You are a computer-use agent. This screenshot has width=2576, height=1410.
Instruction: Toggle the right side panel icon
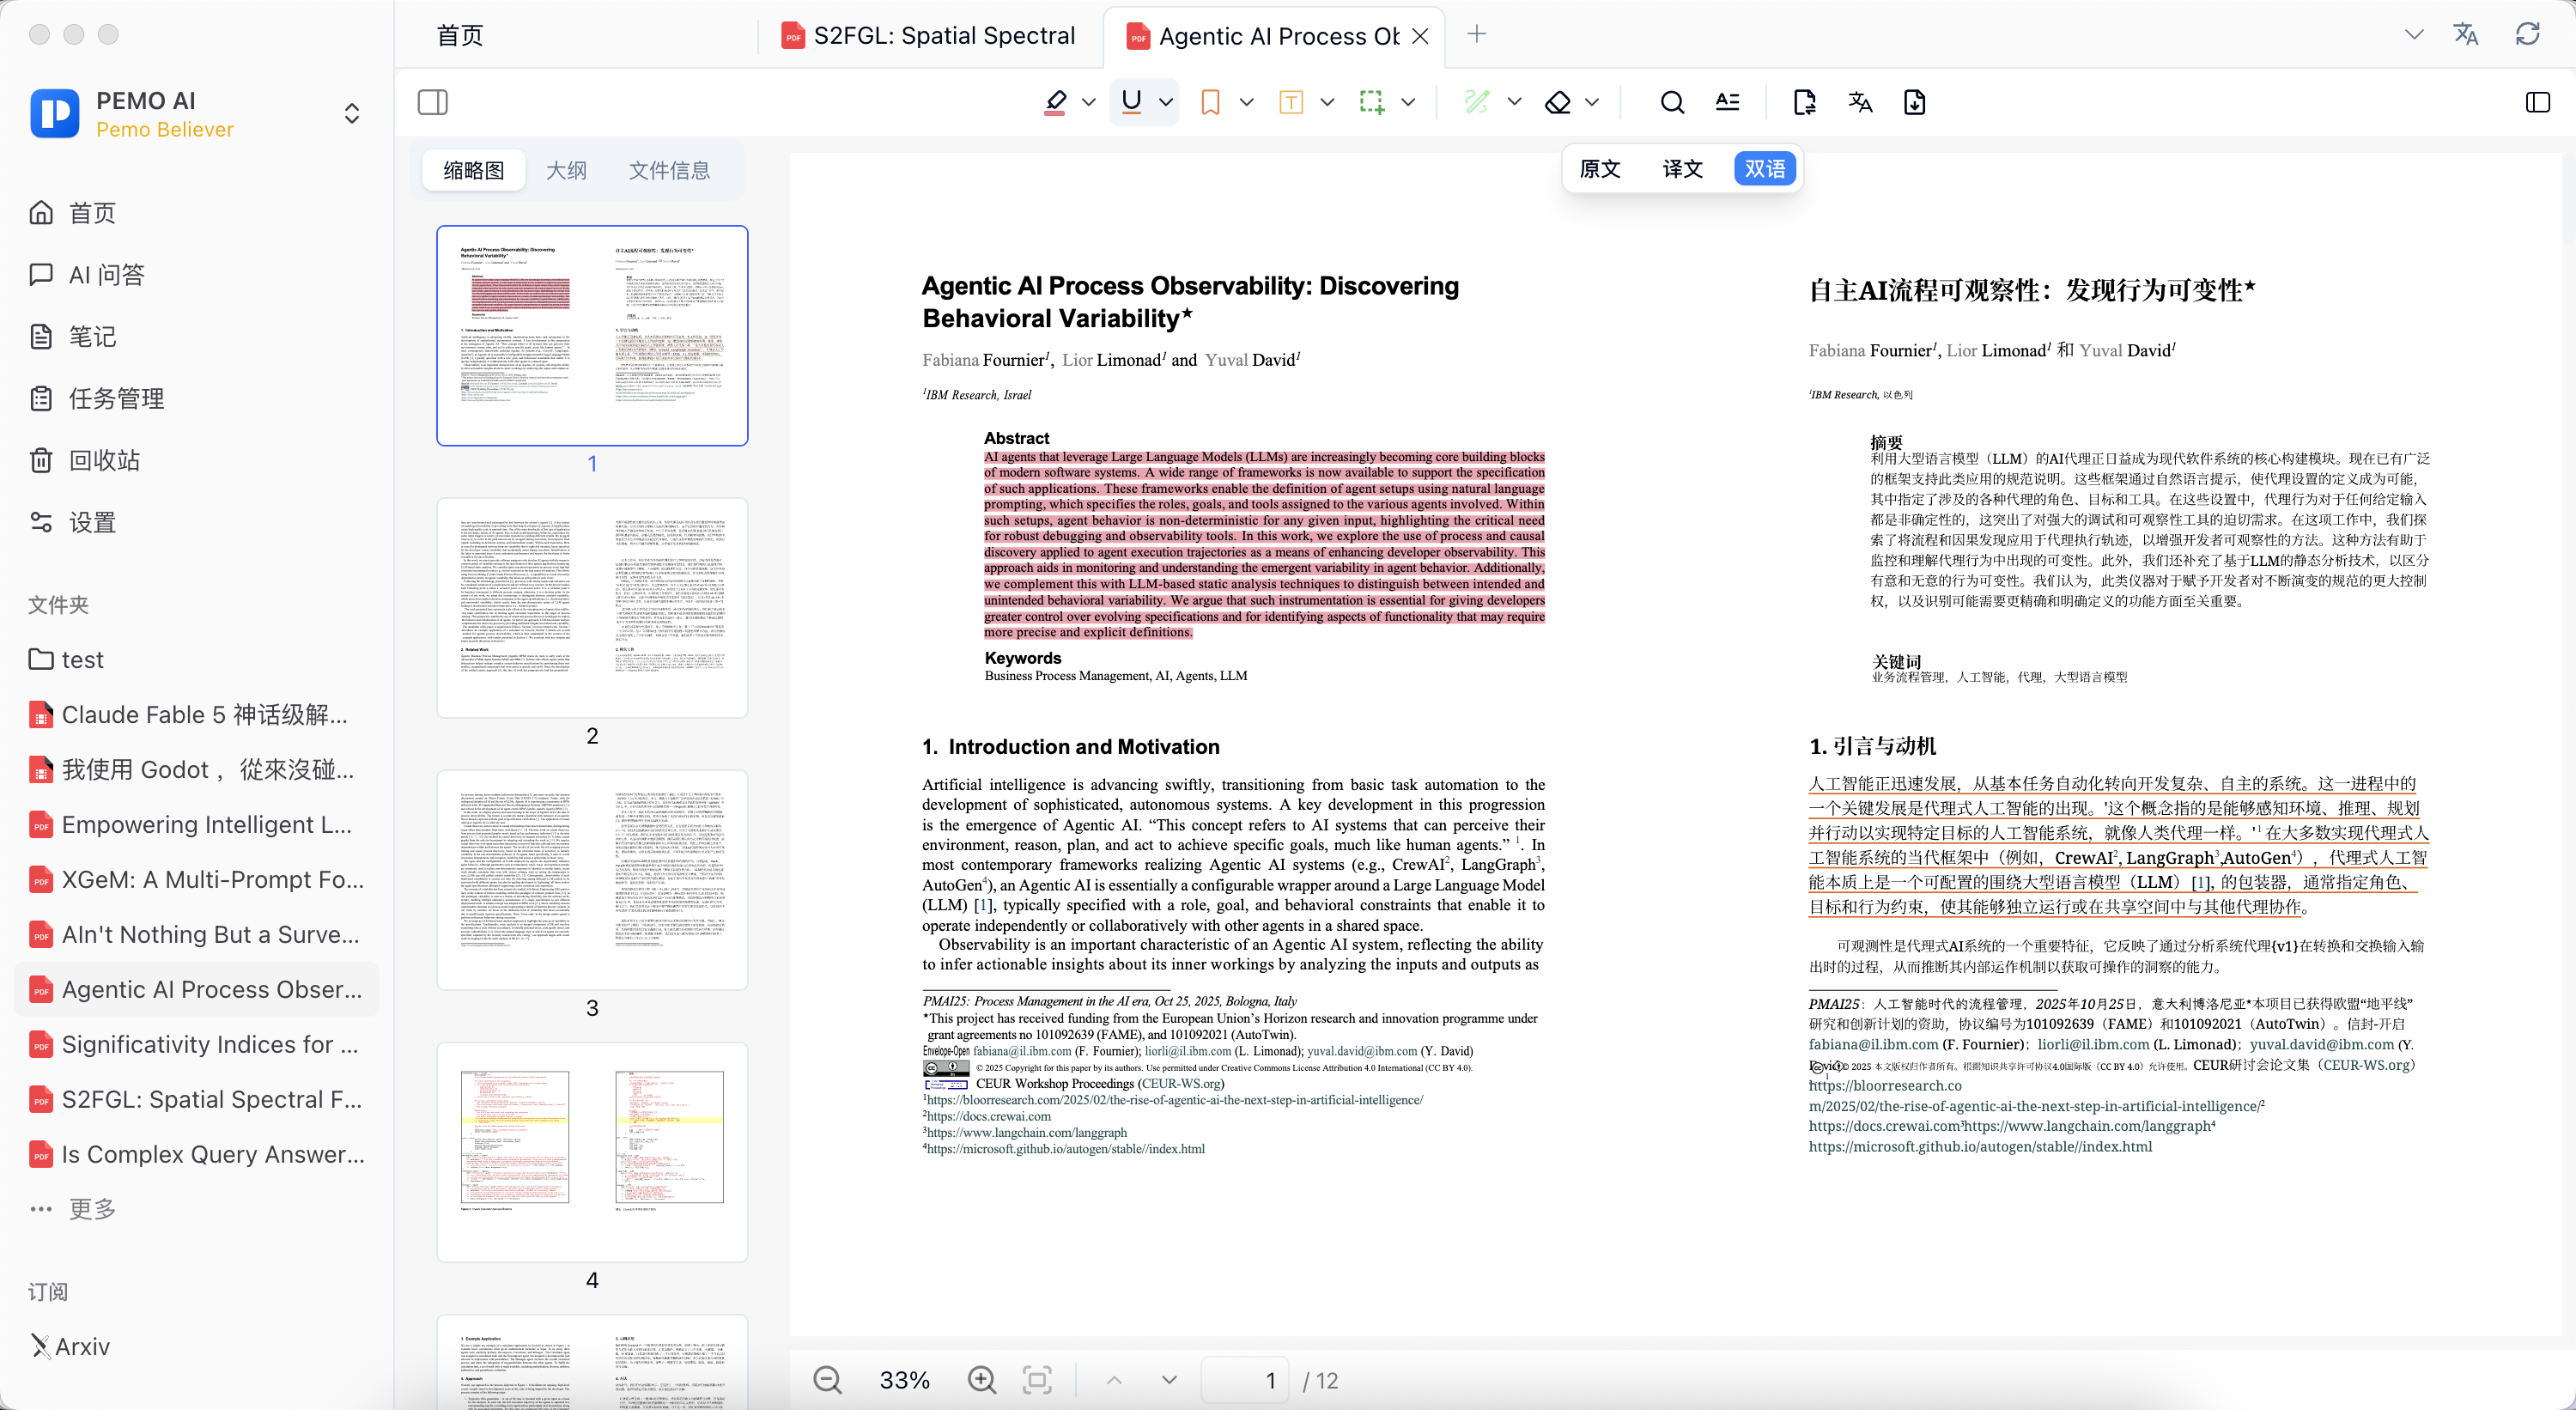(x=2537, y=102)
